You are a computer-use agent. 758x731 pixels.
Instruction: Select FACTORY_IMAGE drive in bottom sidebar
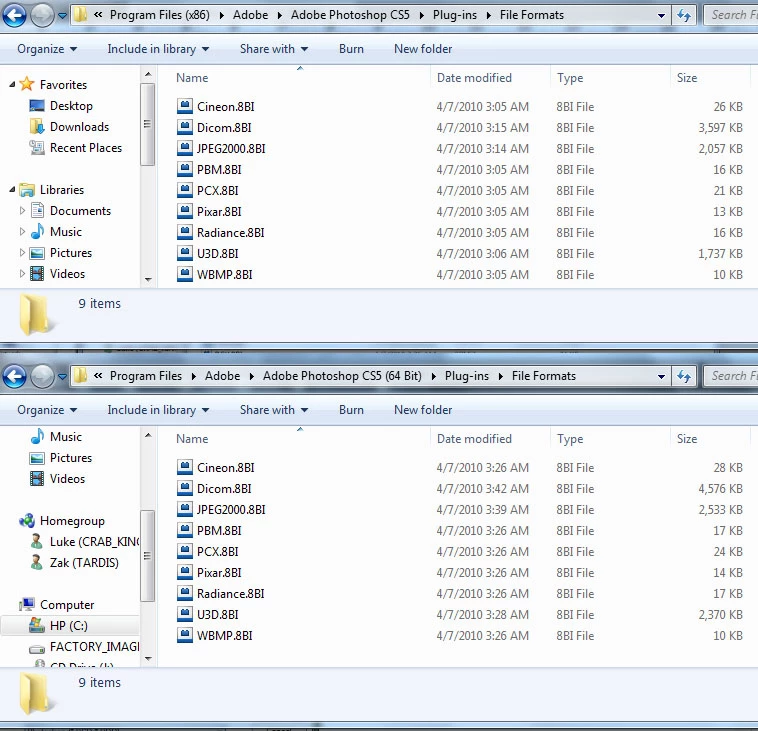tap(84, 647)
